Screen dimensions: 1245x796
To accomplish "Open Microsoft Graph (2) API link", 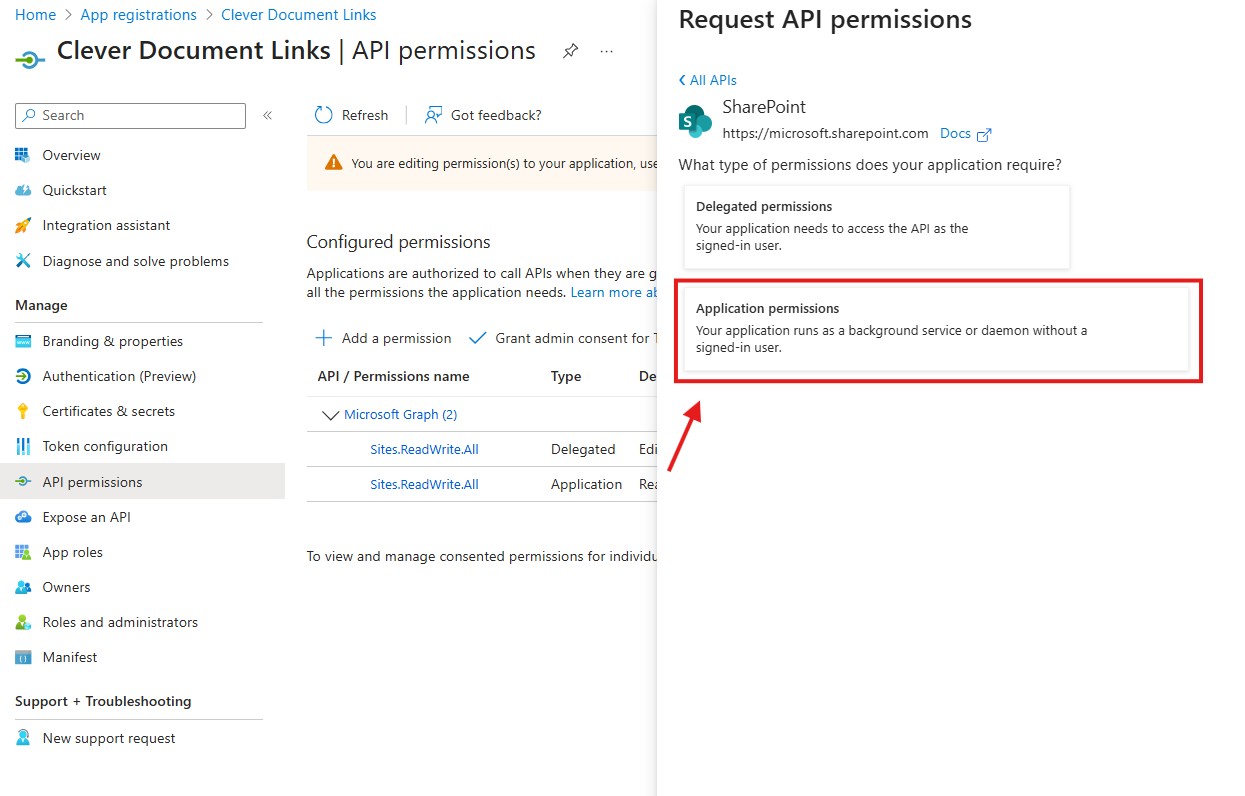I will 400,414.
